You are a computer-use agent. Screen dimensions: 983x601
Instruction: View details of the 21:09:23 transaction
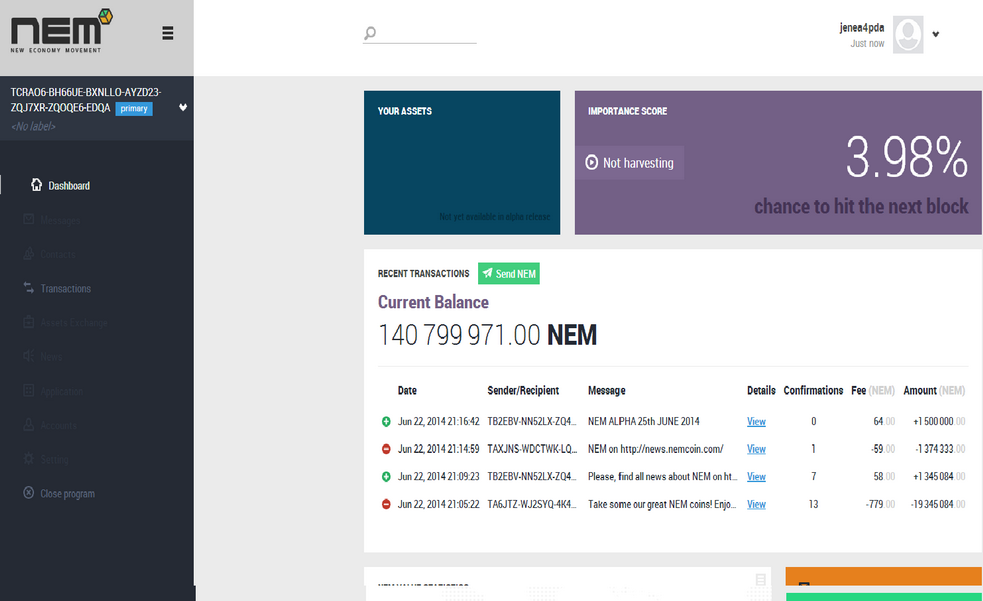pos(756,477)
